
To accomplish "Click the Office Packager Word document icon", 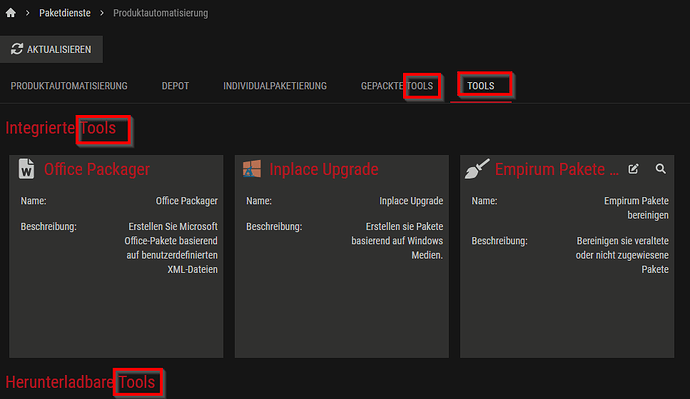I will click(26, 169).
